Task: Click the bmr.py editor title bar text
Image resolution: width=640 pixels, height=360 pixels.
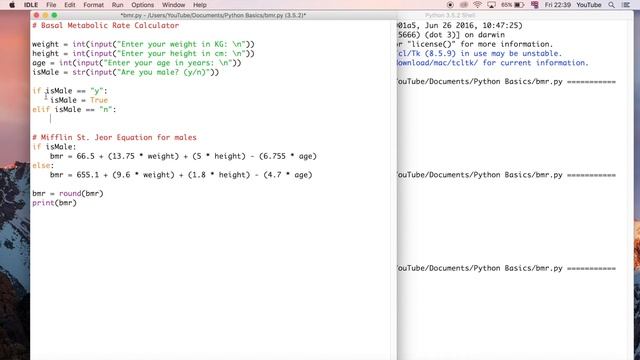Action: [x=213, y=15]
